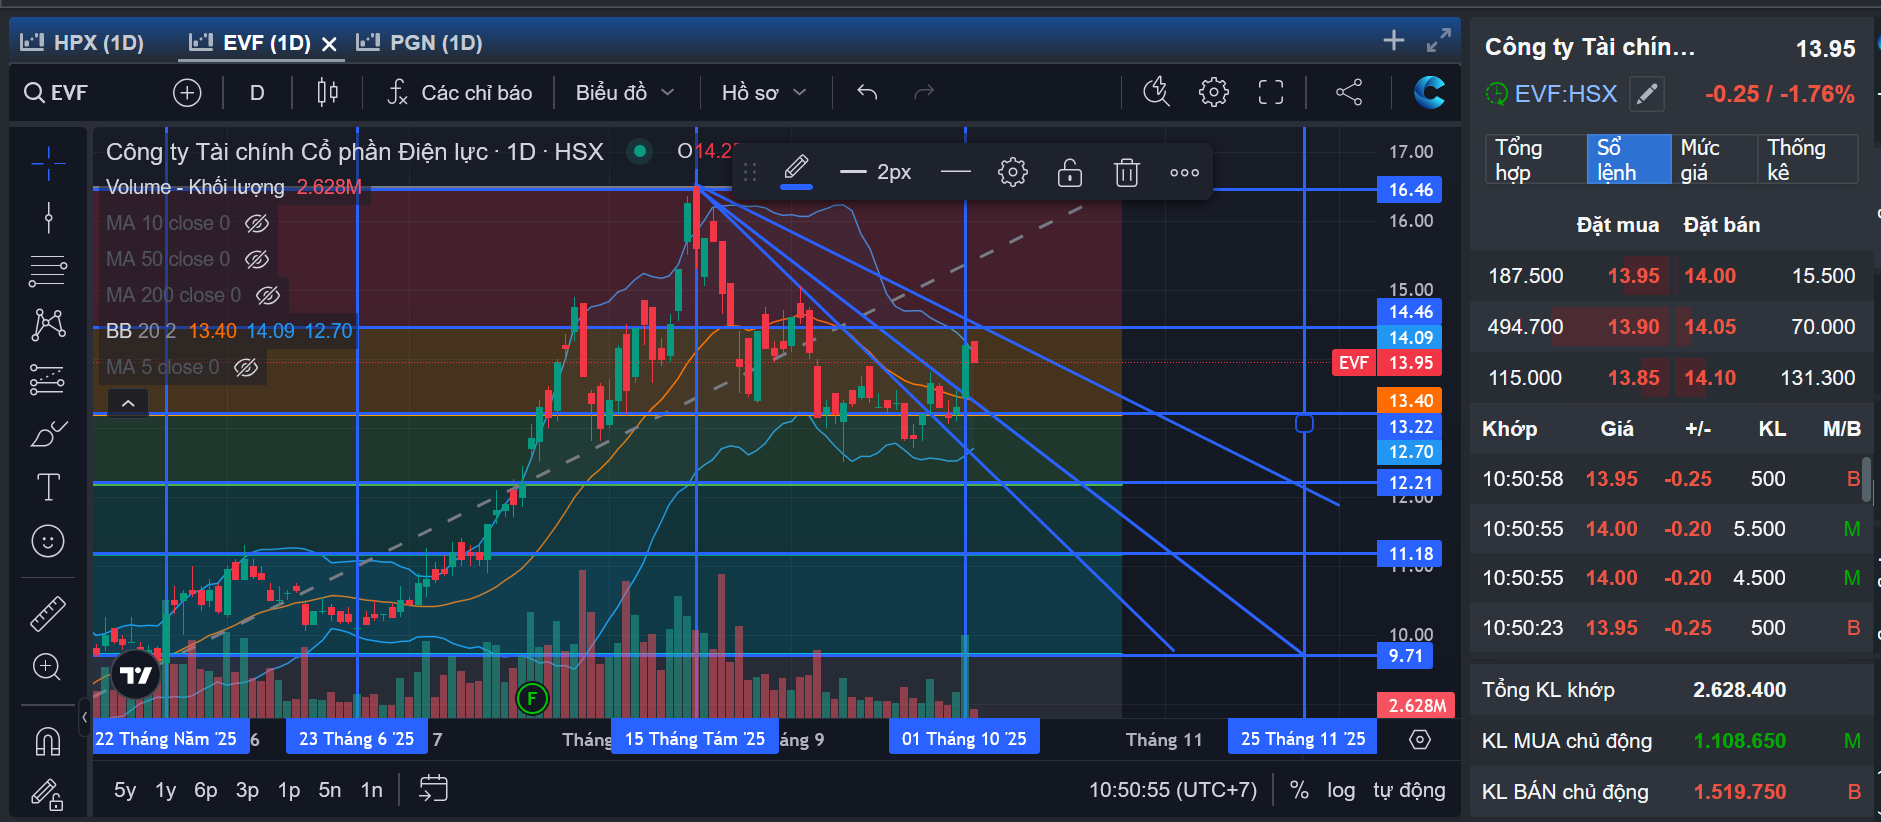The height and width of the screenshot is (822, 1881).
Task: Open the candlestick chart style selector
Action: 327,93
